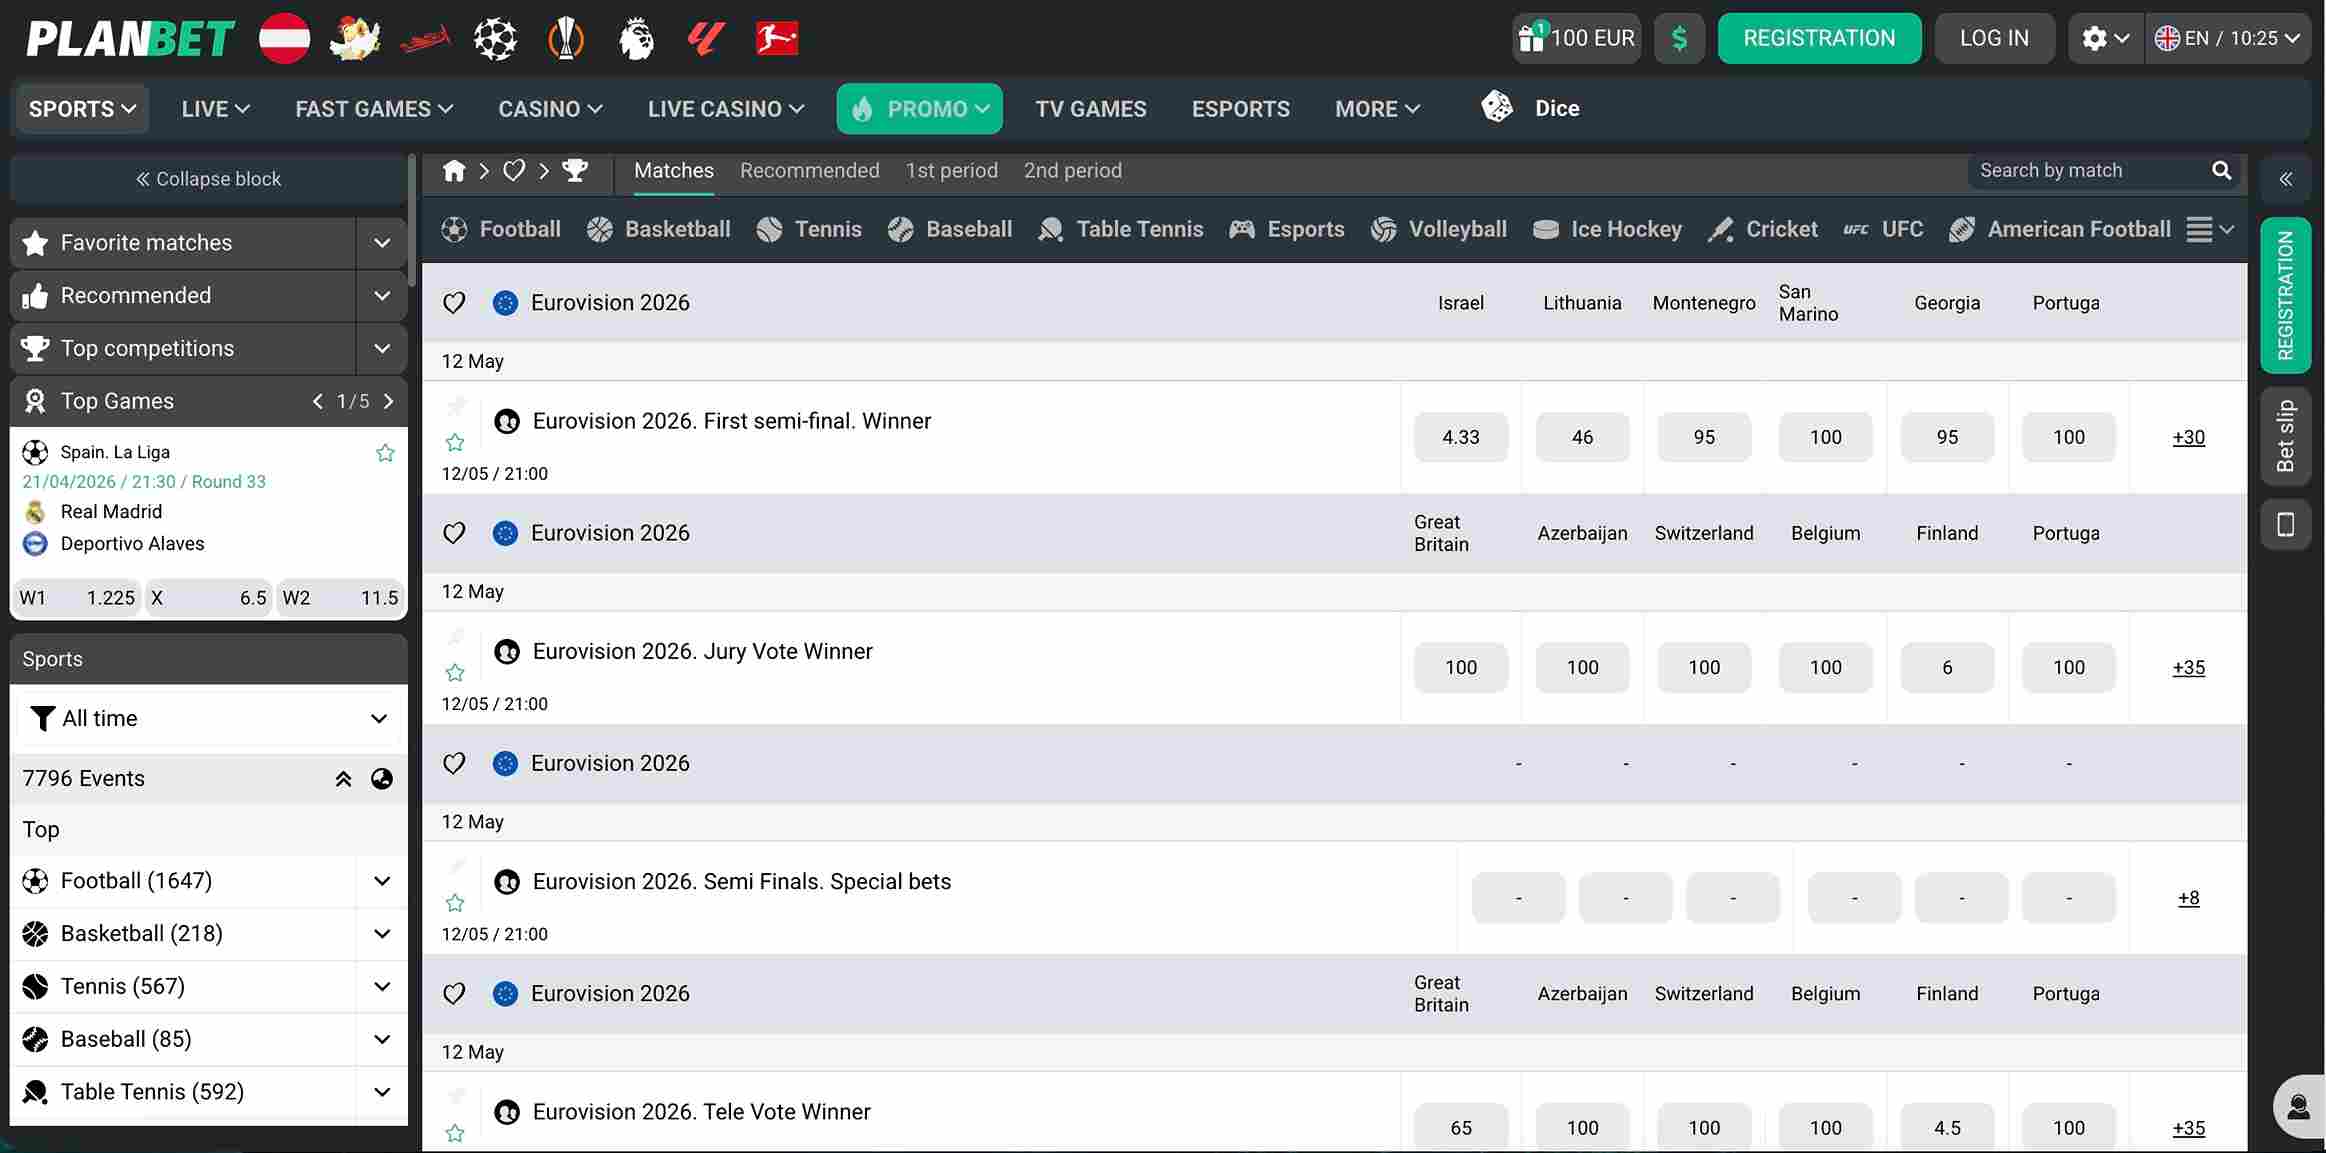Open the green dollar payments icon

coord(1680,38)
